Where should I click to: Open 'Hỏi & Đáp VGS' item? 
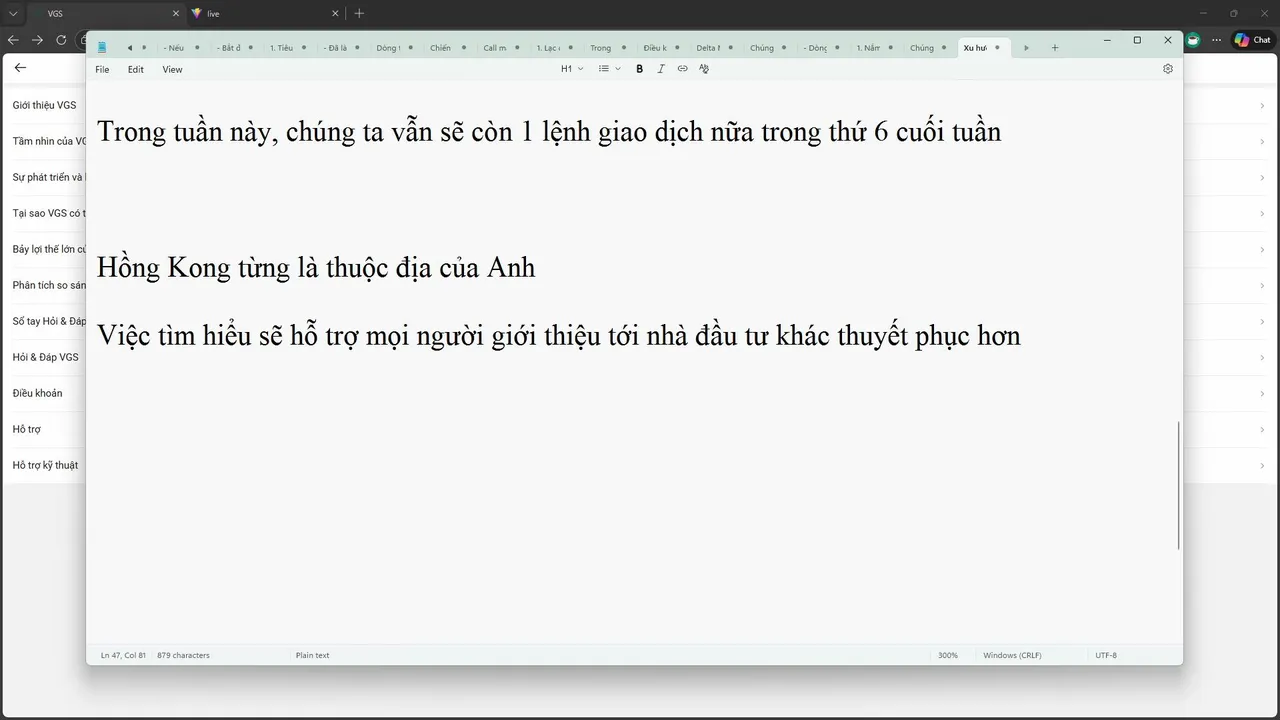(x=45, y=357)
